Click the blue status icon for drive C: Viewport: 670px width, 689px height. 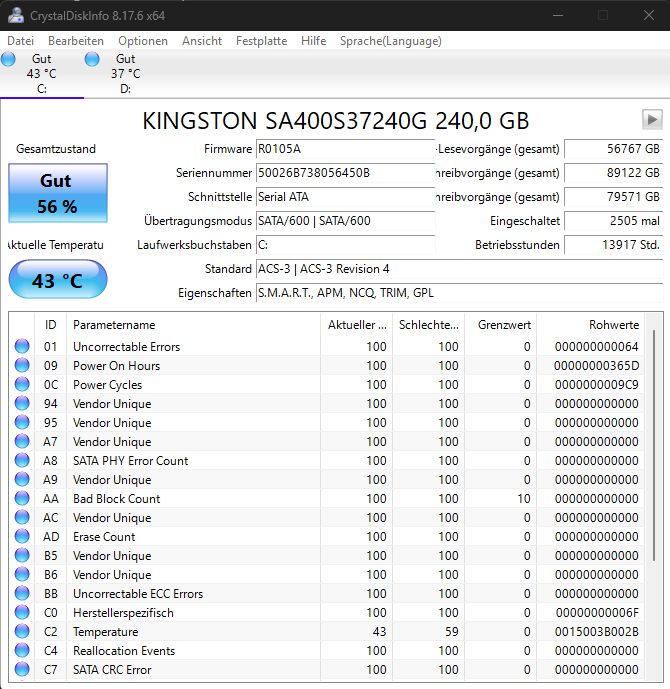pos(8,59)
